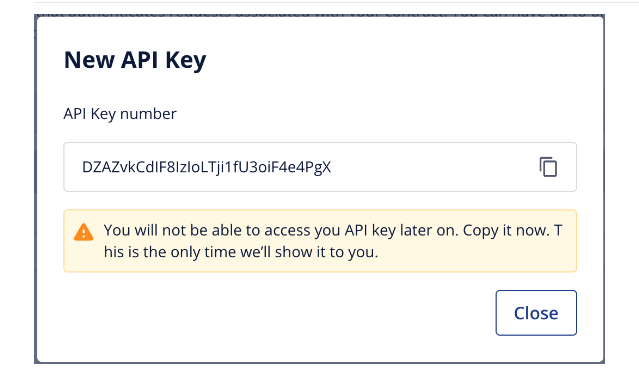
Task: Click blank dialog area right of heading
Action: [x=391, y=60]
